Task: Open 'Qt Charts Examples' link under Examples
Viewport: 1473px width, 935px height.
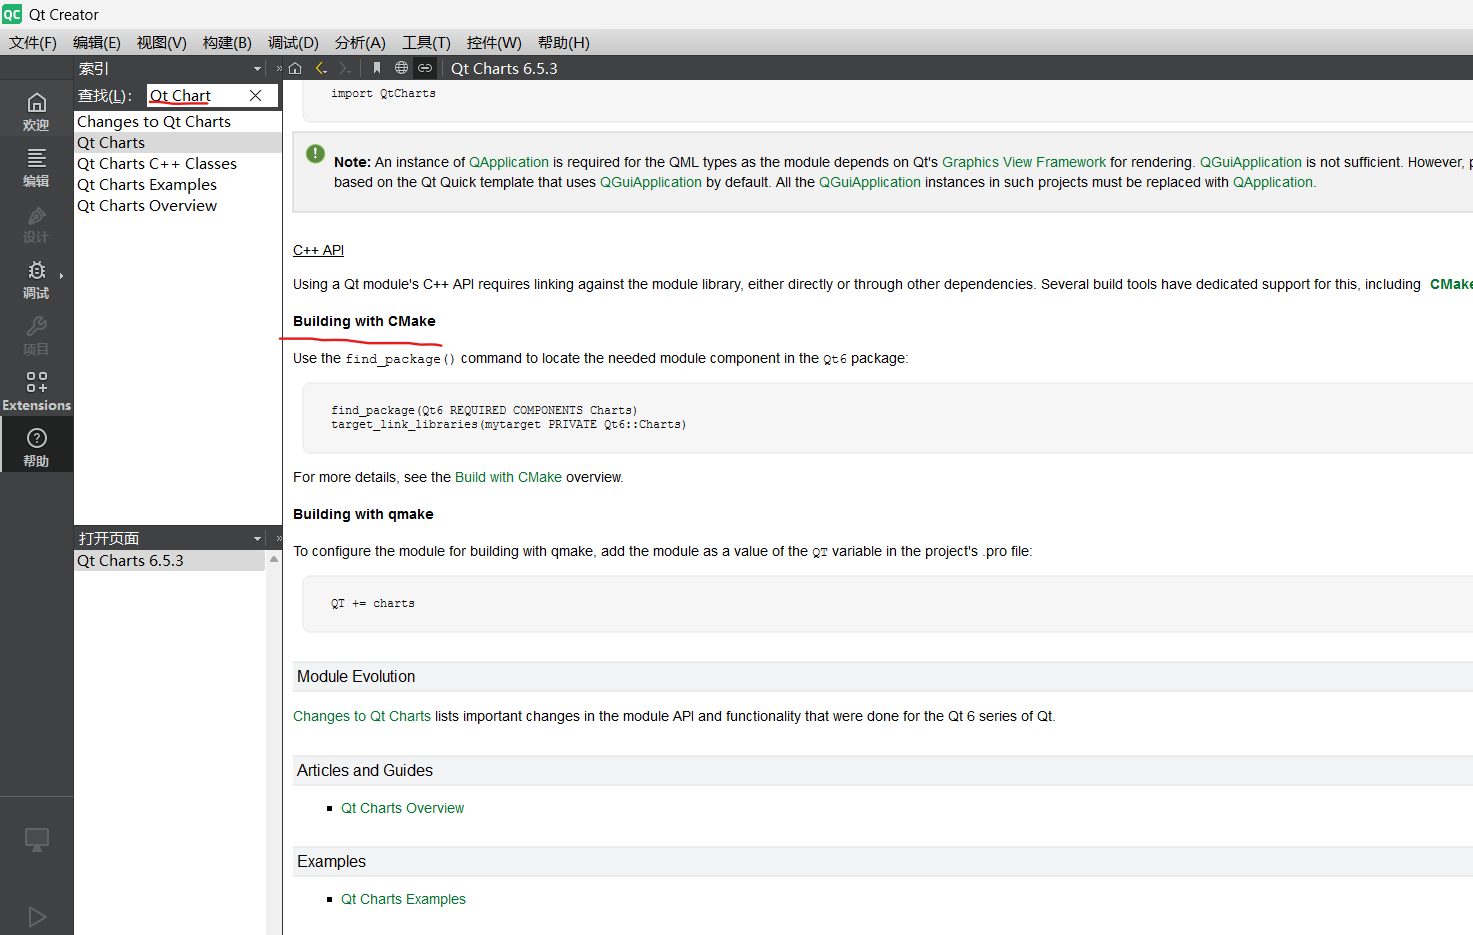Action: pyautogui.click(x=403, y=899)
